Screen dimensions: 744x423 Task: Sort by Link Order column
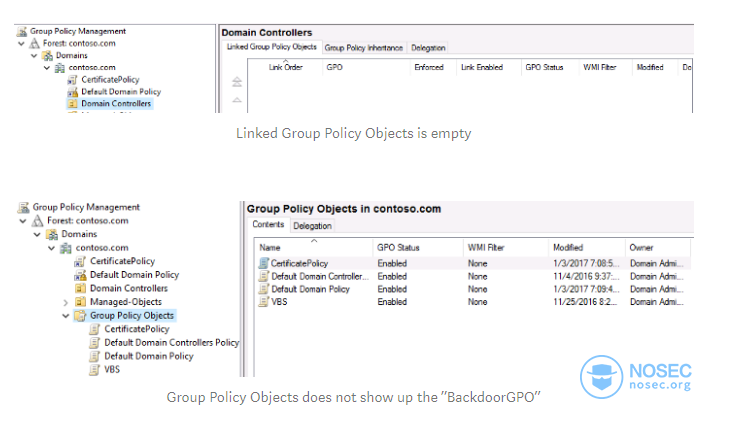(x=285, y=67)
